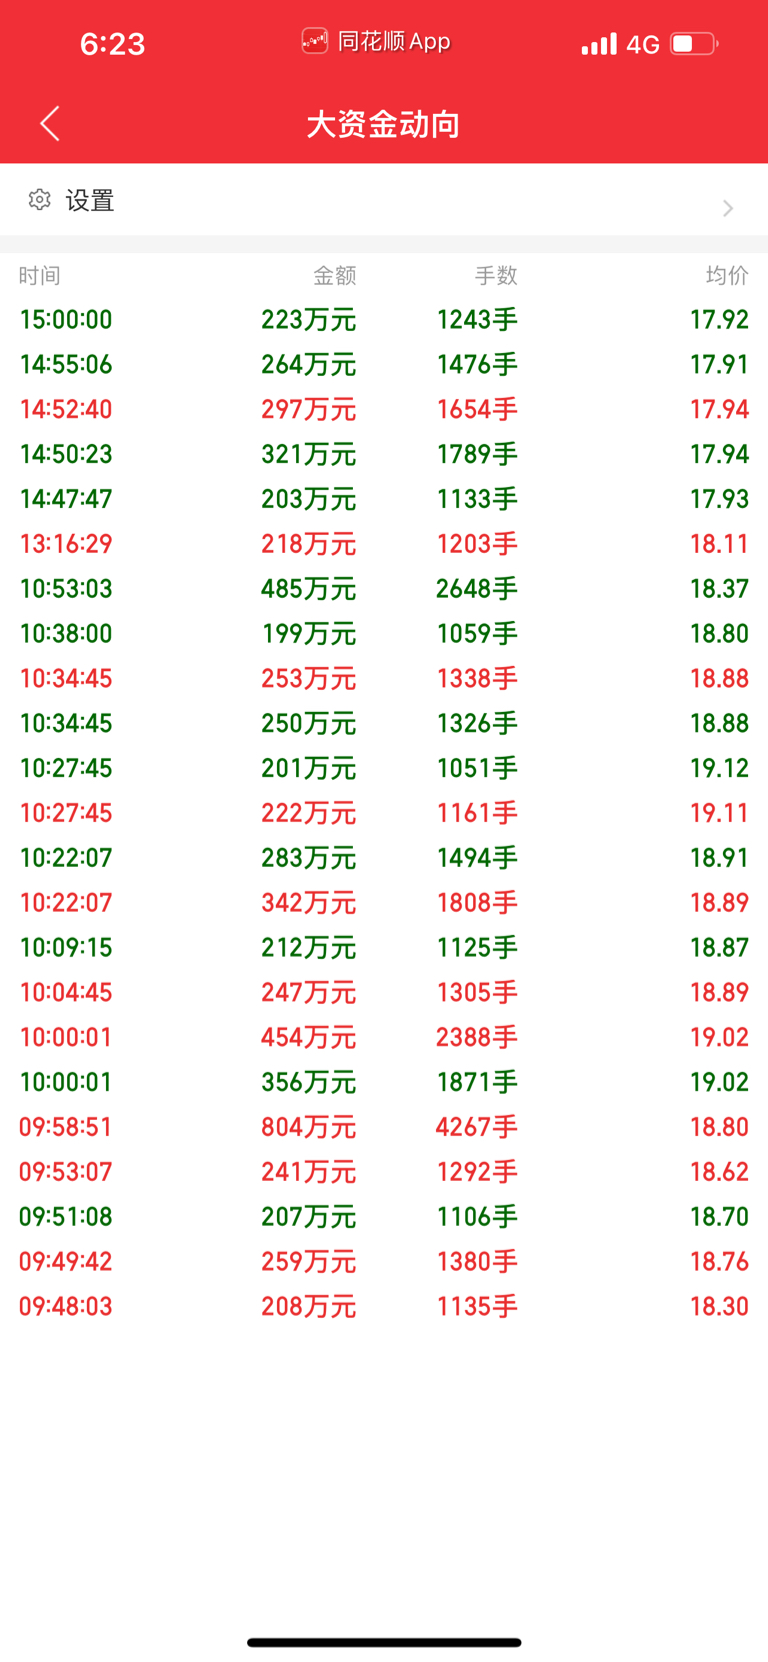Viewport: 768px width, 1662px height.
Task: Return to 同花顺 App via status link
Action: point(377,42)
